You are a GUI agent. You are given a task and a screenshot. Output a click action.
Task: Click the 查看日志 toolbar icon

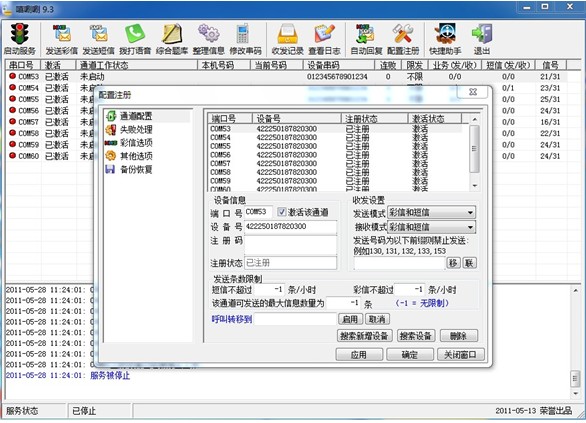[x=324, y=34]
